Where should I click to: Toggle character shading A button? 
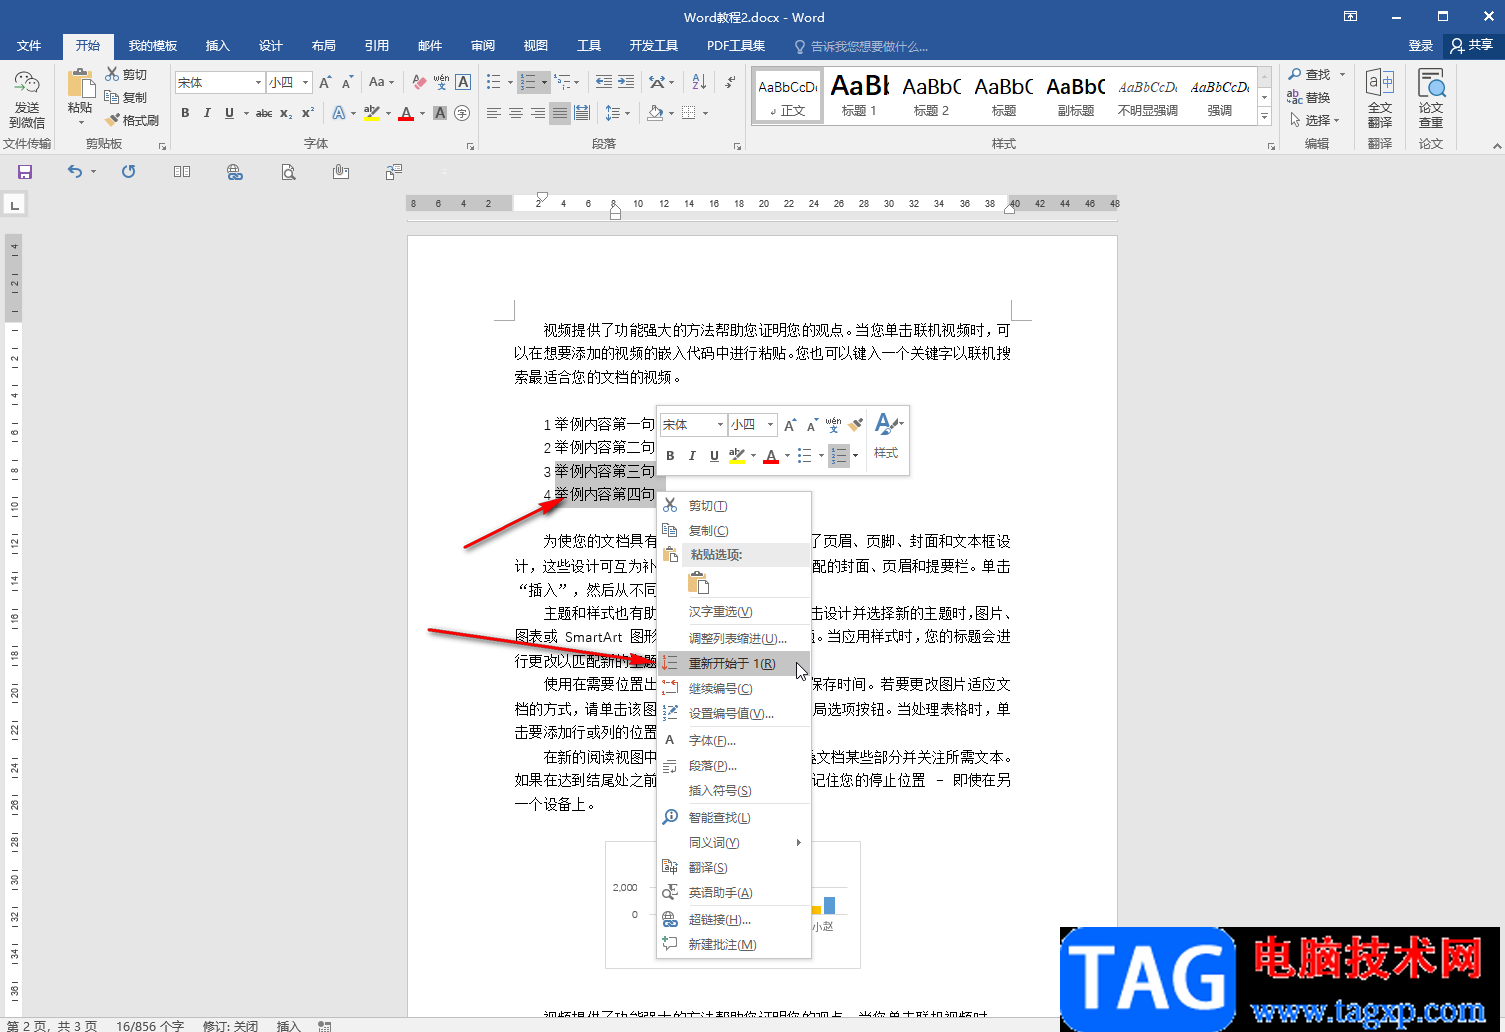440,113
